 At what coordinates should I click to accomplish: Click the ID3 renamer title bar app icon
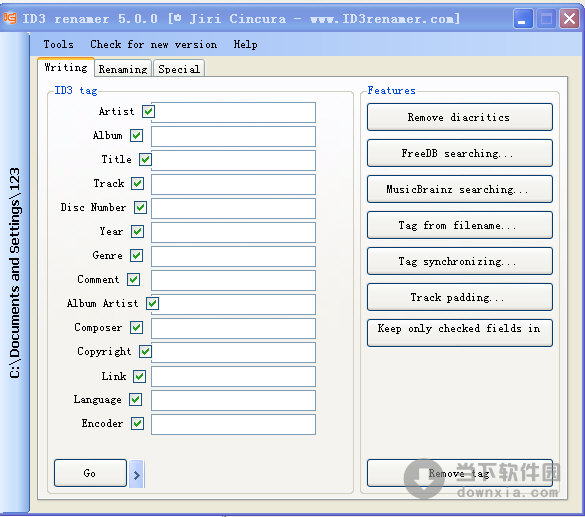[x=10, y=18]
